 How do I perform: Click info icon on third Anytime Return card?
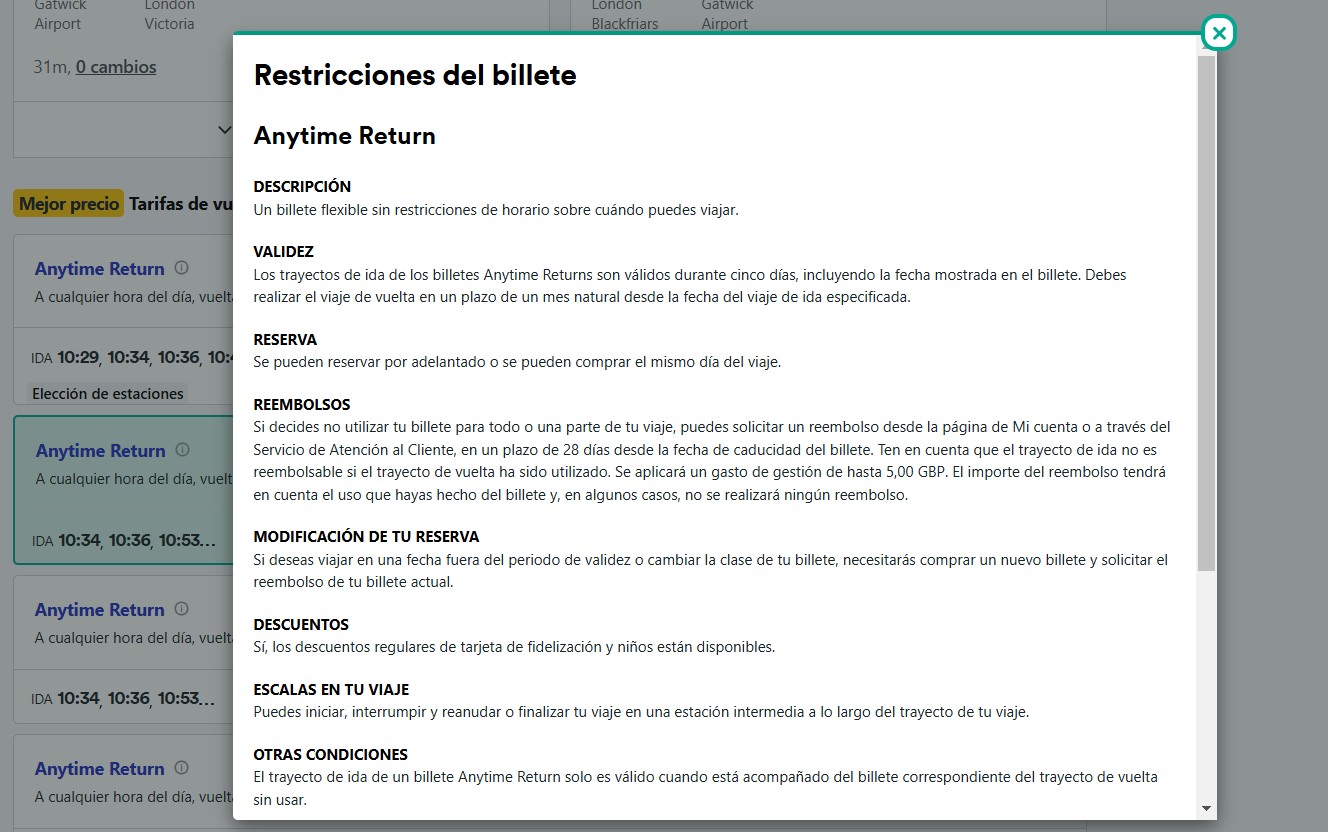click(181, 609)
